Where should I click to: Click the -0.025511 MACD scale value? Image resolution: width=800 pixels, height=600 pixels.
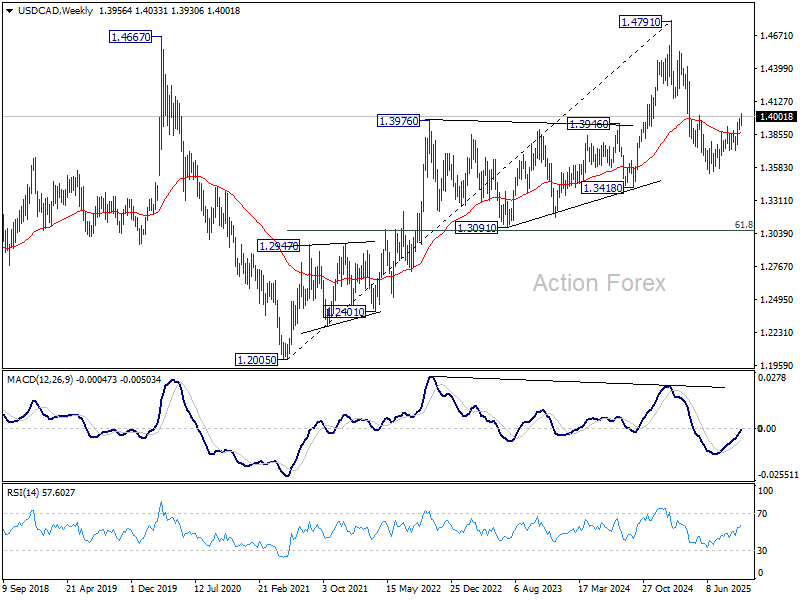pos(778,475)
